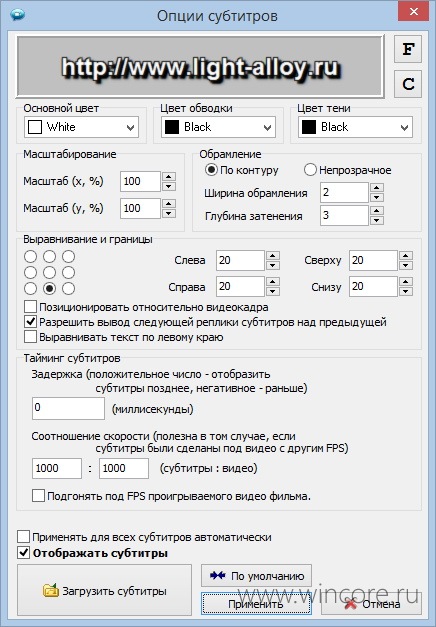Click the folder icon on Загрузить субтитры
The image size is (436, 627).
(51, 591)
